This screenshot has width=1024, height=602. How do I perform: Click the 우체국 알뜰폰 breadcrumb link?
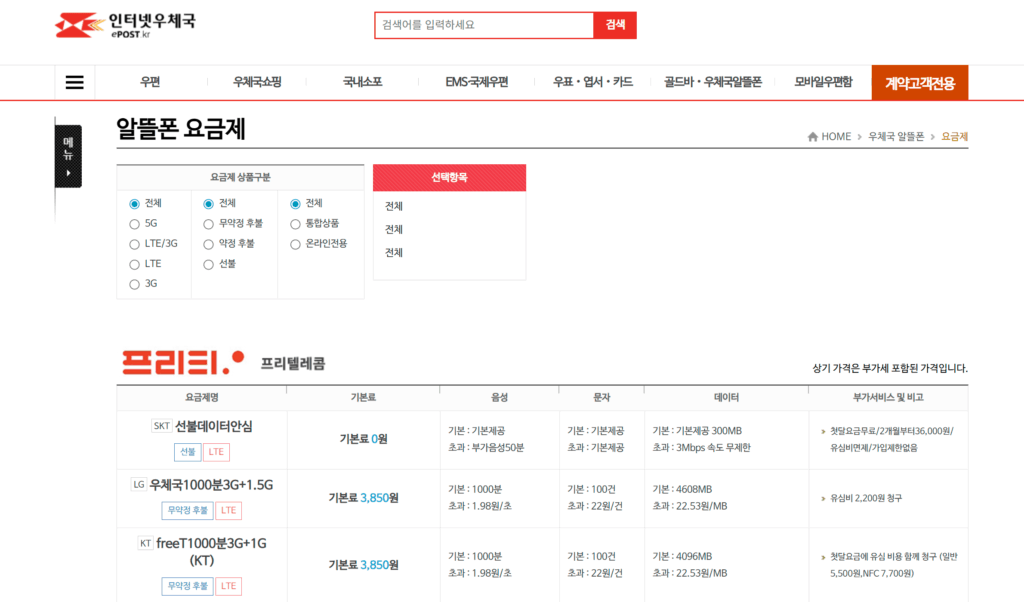tap(896, 136)
